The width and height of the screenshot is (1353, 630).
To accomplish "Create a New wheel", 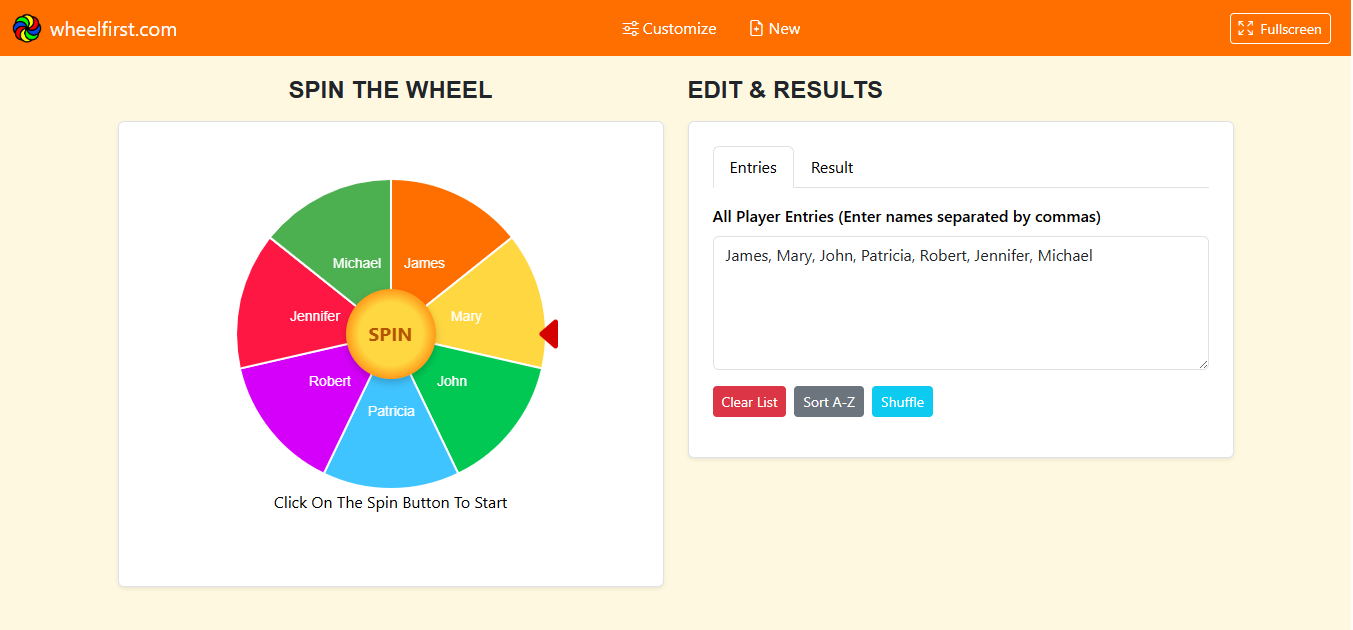I will (x=775, y=28).
